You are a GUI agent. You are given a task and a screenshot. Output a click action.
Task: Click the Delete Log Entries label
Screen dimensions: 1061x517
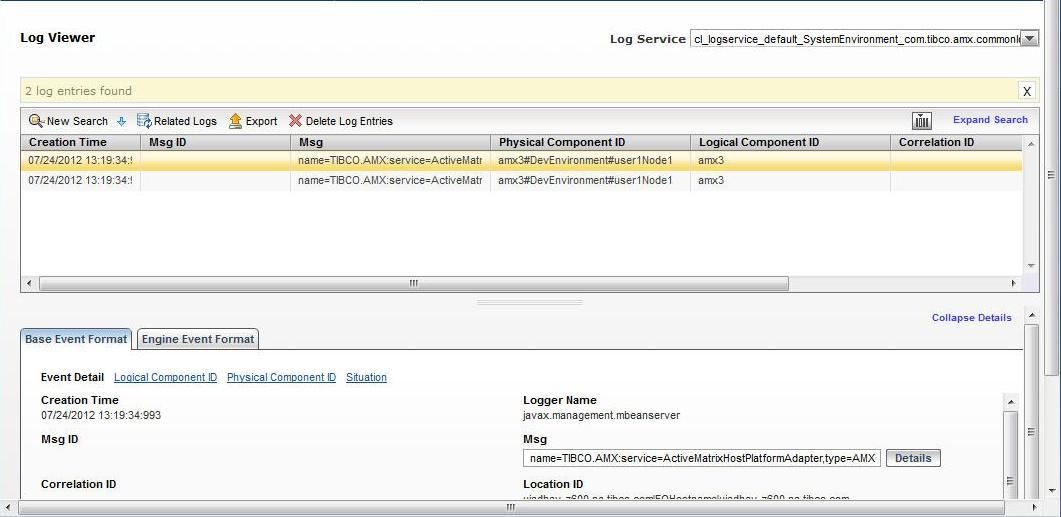pyautogui.click(x=349, y=121)
